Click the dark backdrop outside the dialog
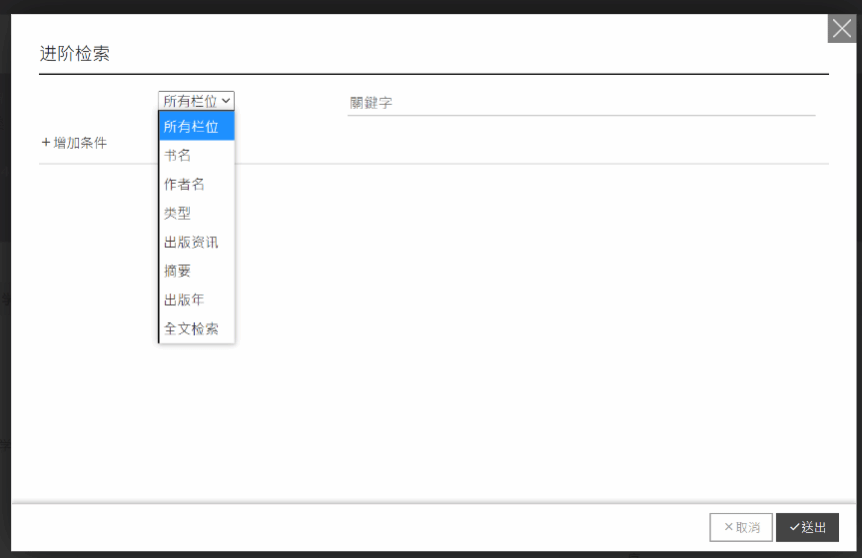The width and height of the screenshot is (862, 558). [4, 300]
